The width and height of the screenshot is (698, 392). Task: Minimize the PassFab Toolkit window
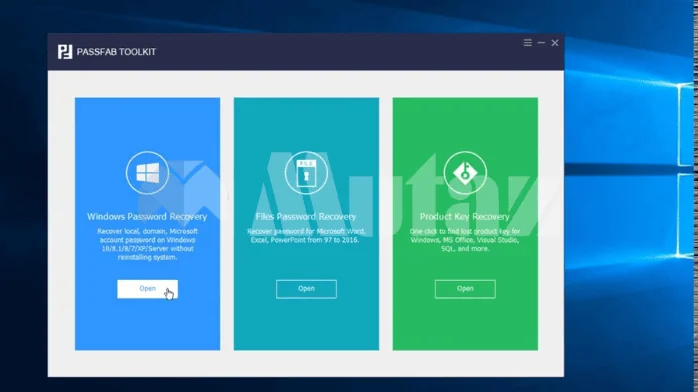point(541,43)
